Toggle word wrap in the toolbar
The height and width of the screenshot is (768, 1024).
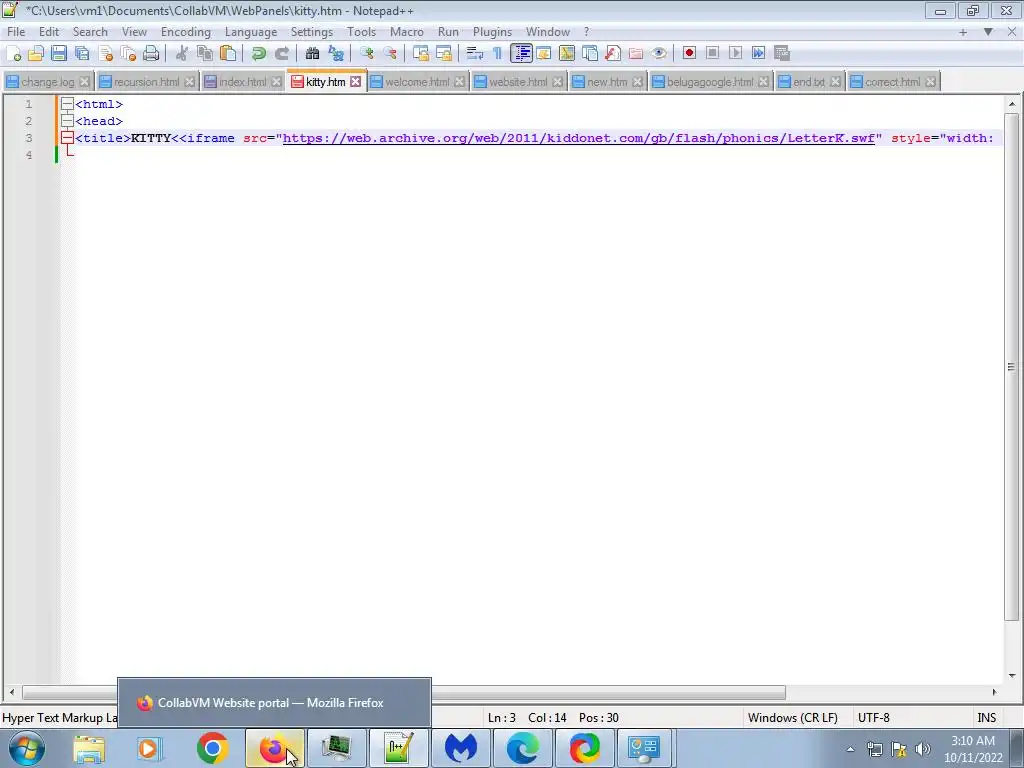(475, 54)
